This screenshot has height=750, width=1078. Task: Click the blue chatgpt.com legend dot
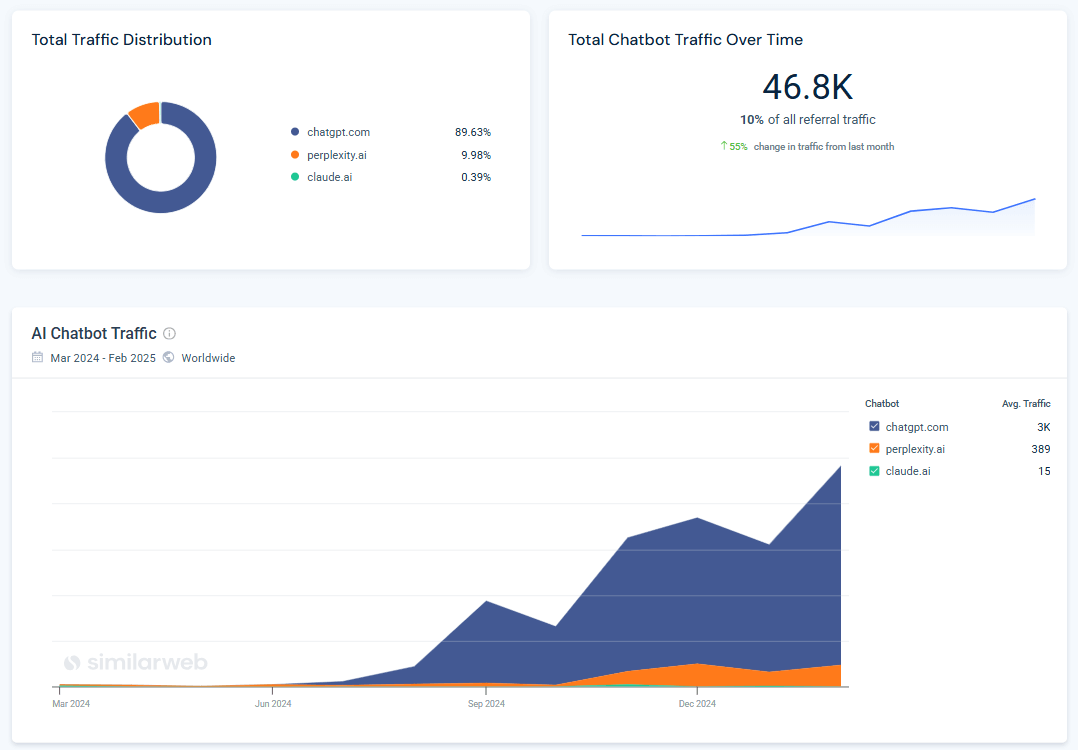click(293, 131)
